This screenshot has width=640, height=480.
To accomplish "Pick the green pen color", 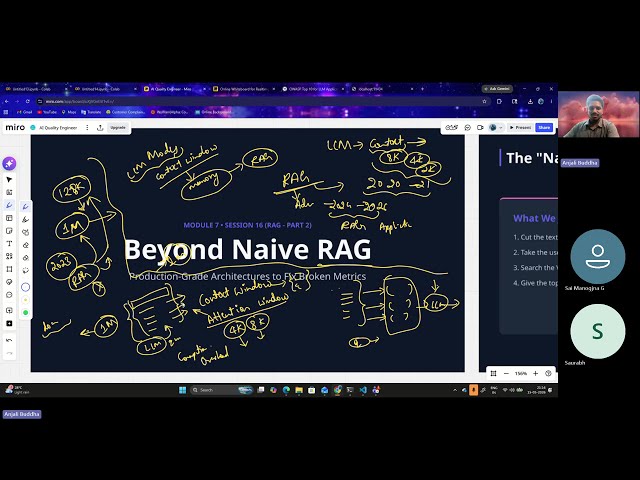I will tap(25, 313).
